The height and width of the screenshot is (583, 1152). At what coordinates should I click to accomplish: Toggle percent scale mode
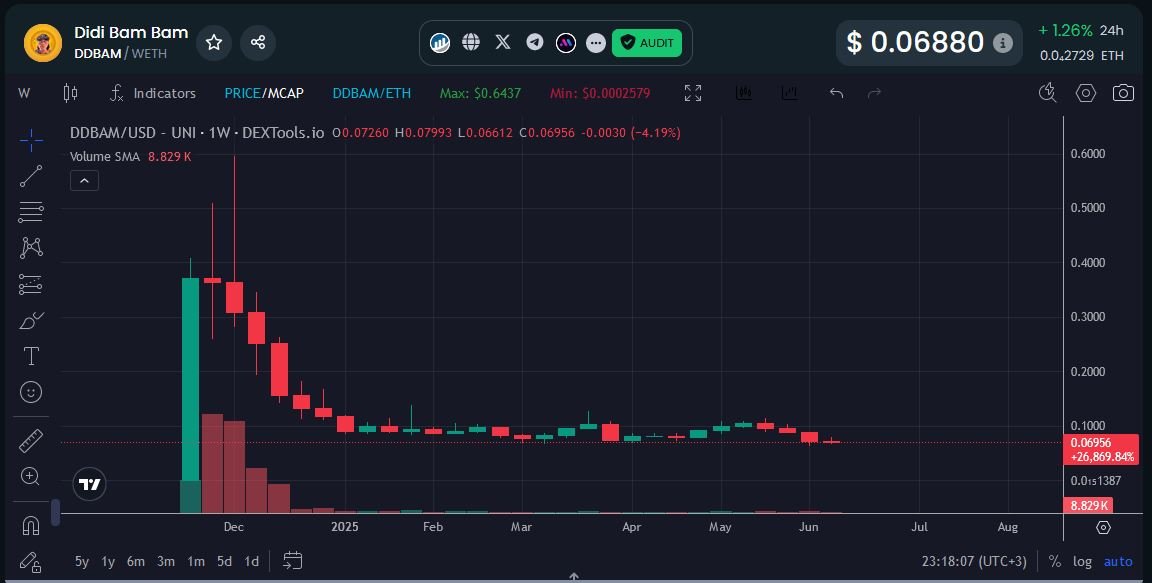[x=1055, y=562]
